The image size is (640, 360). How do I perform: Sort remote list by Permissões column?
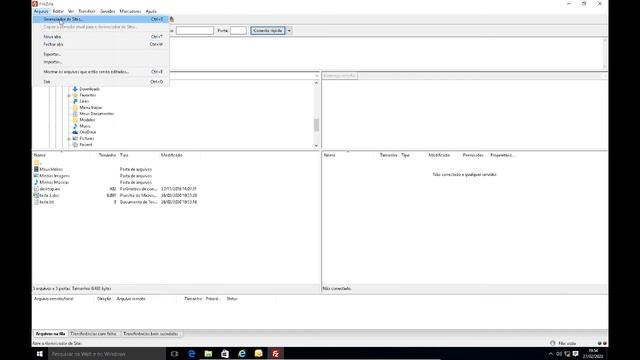(473, 155)
